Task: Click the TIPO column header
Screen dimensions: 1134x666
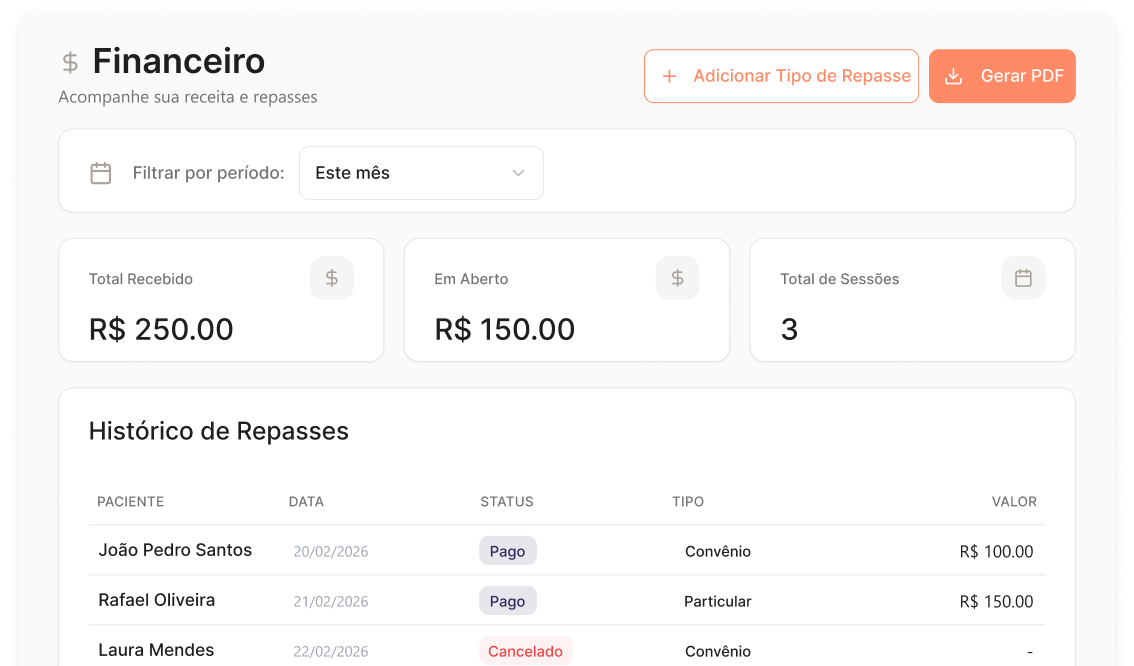Action: [688, 502]
